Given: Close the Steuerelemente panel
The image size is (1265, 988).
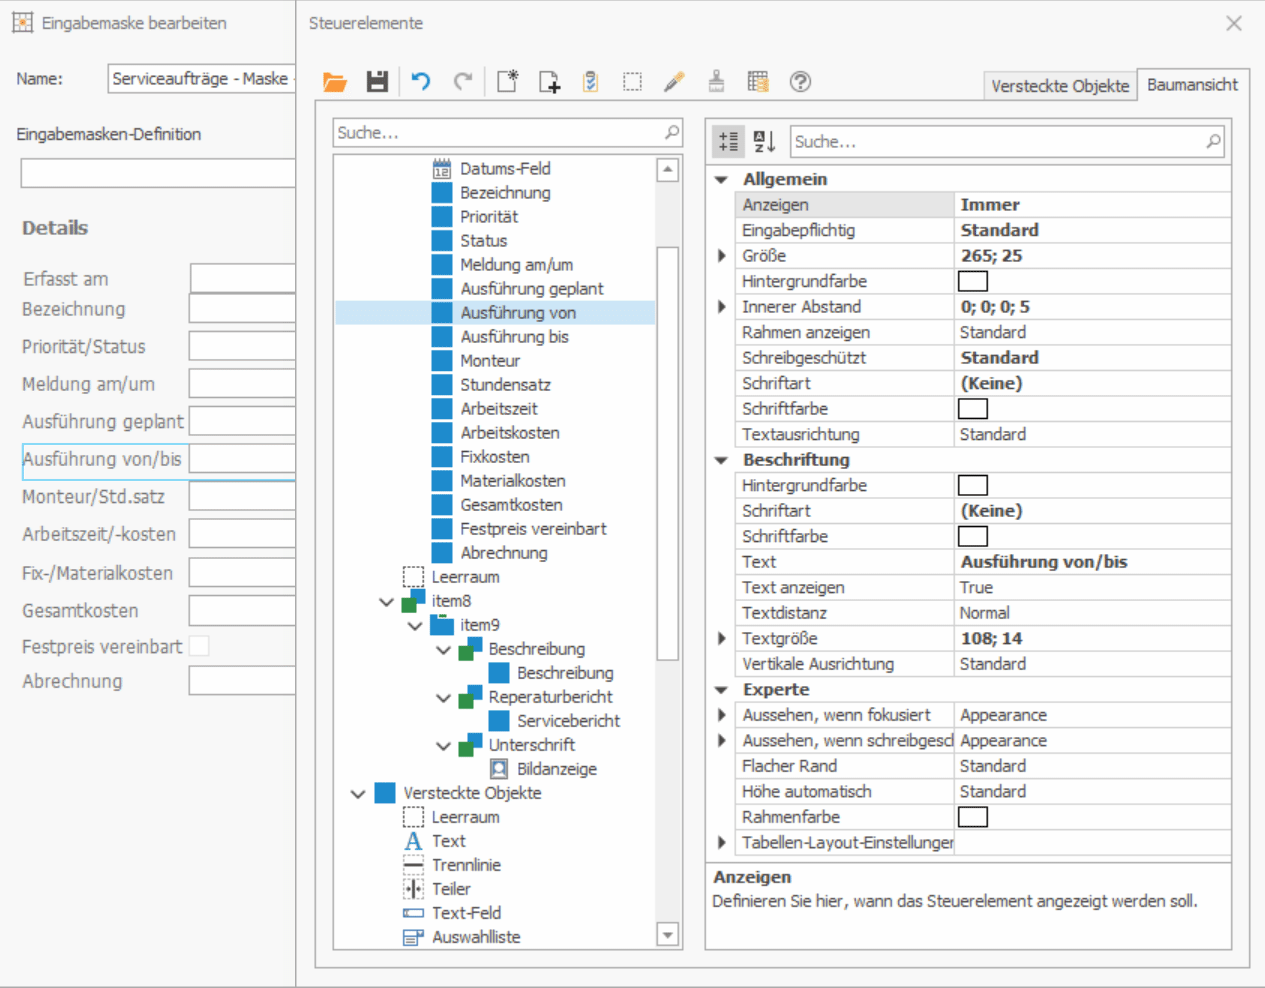Looking at the screenshot, I should click(1234, 23).
